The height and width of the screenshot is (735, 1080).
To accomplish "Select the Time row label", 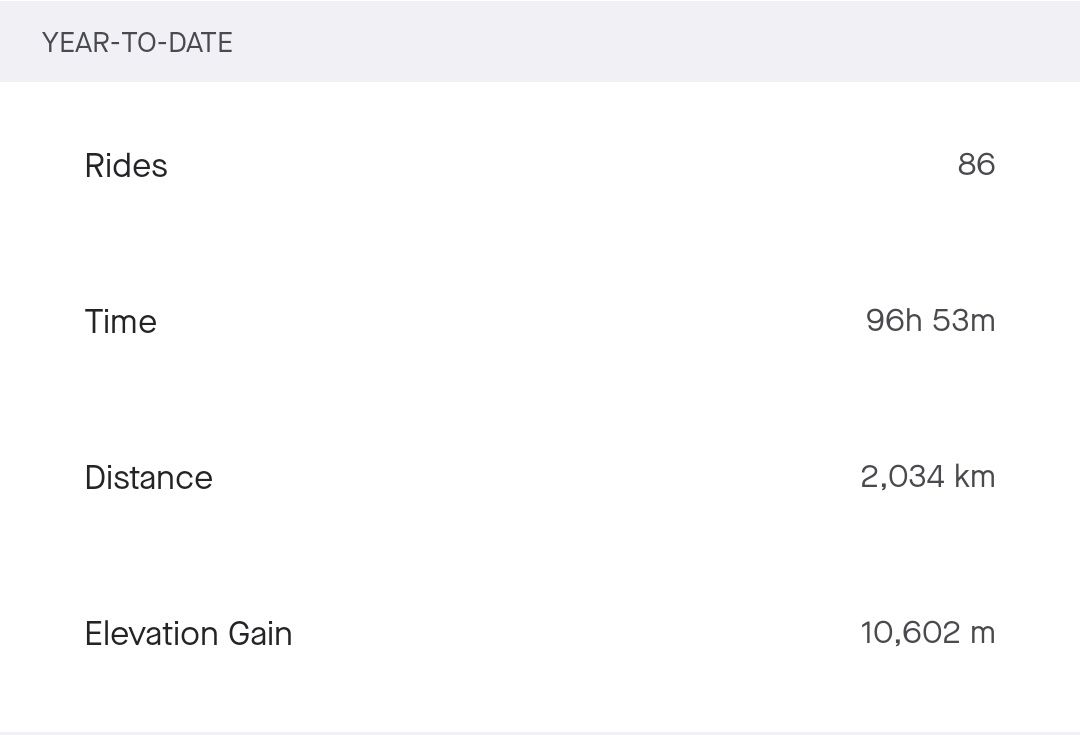I will coord(121,322).
